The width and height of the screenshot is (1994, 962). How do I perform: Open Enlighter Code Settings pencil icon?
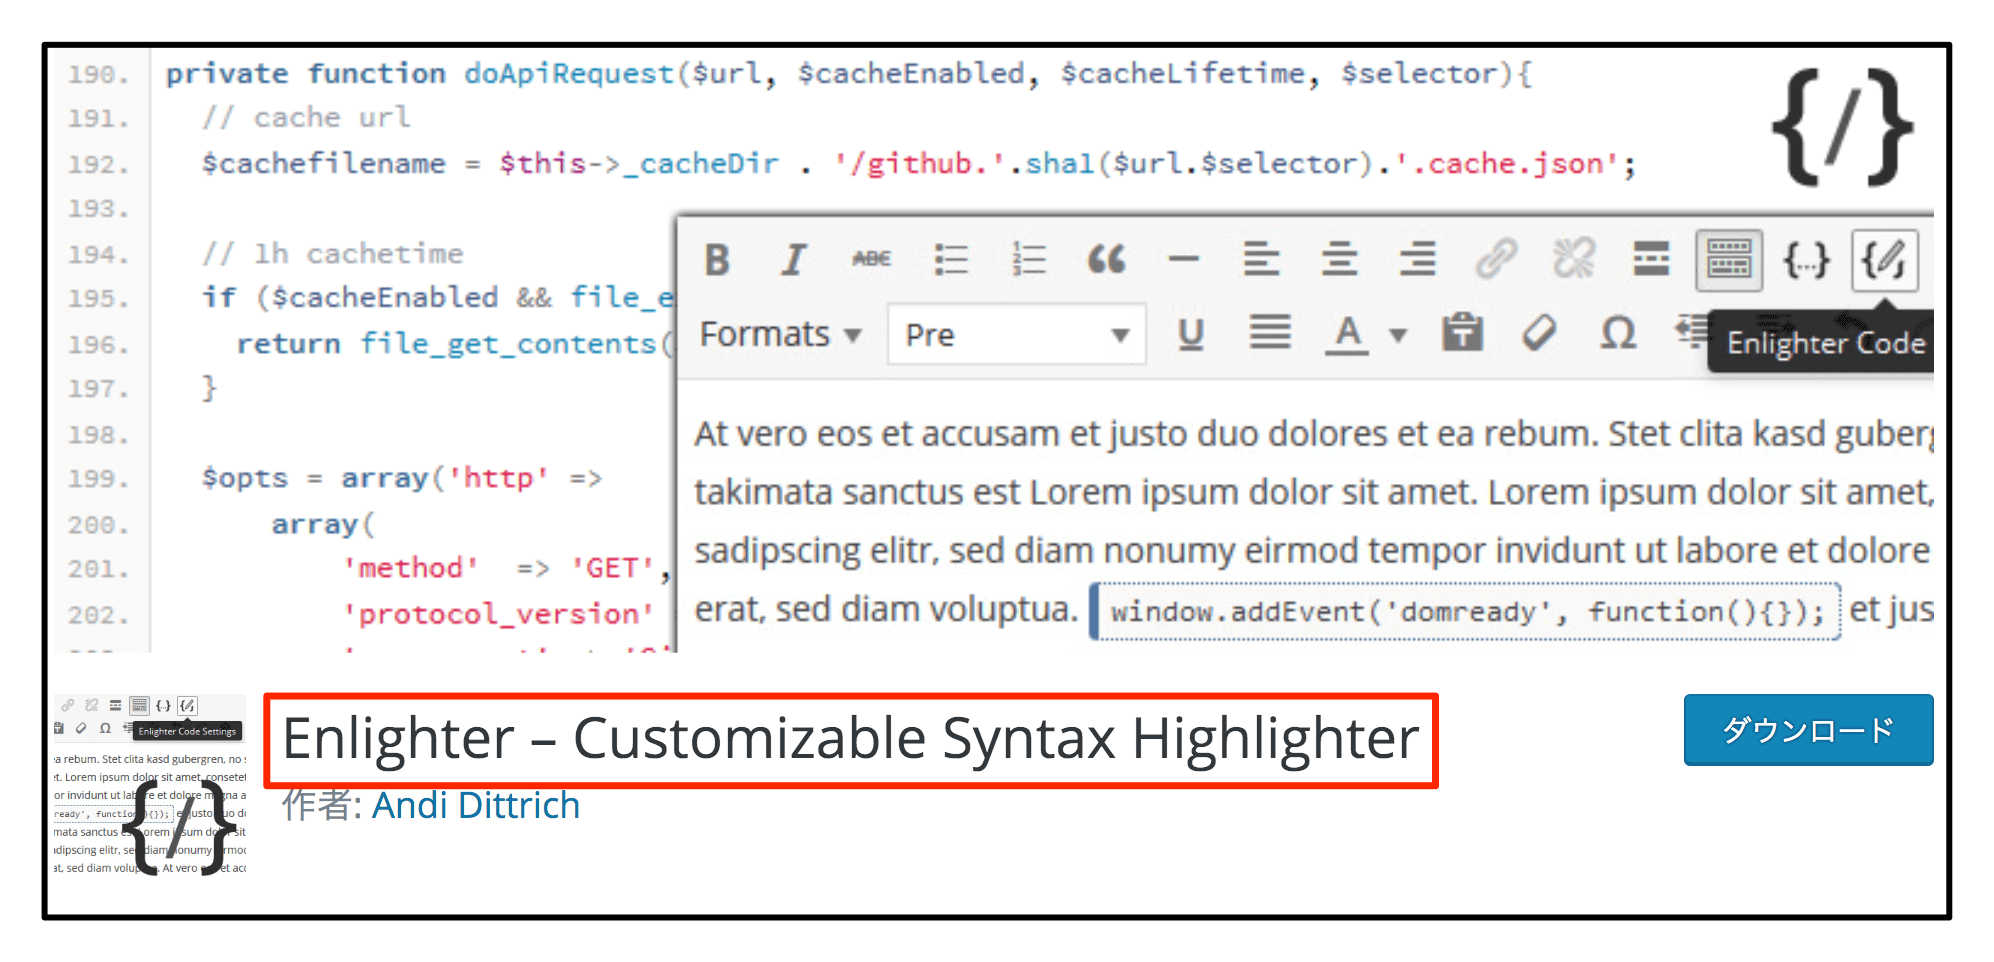(x=1884, y=260)
